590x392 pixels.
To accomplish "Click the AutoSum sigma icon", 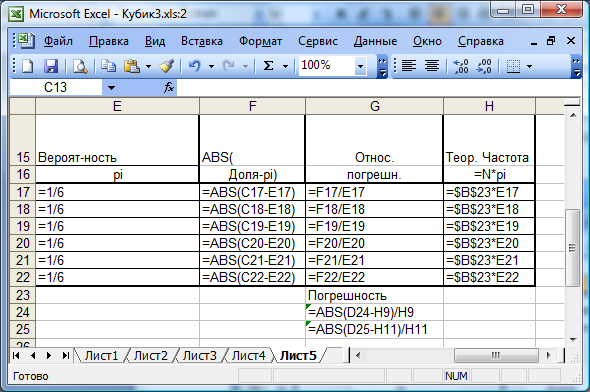I will click(268, 66).
